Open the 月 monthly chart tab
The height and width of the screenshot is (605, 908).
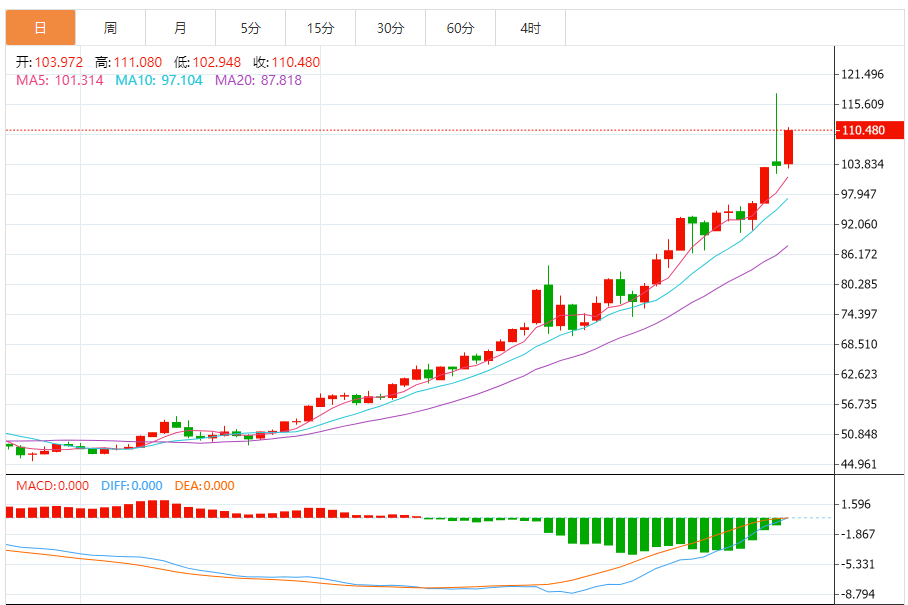coord(180,28)
